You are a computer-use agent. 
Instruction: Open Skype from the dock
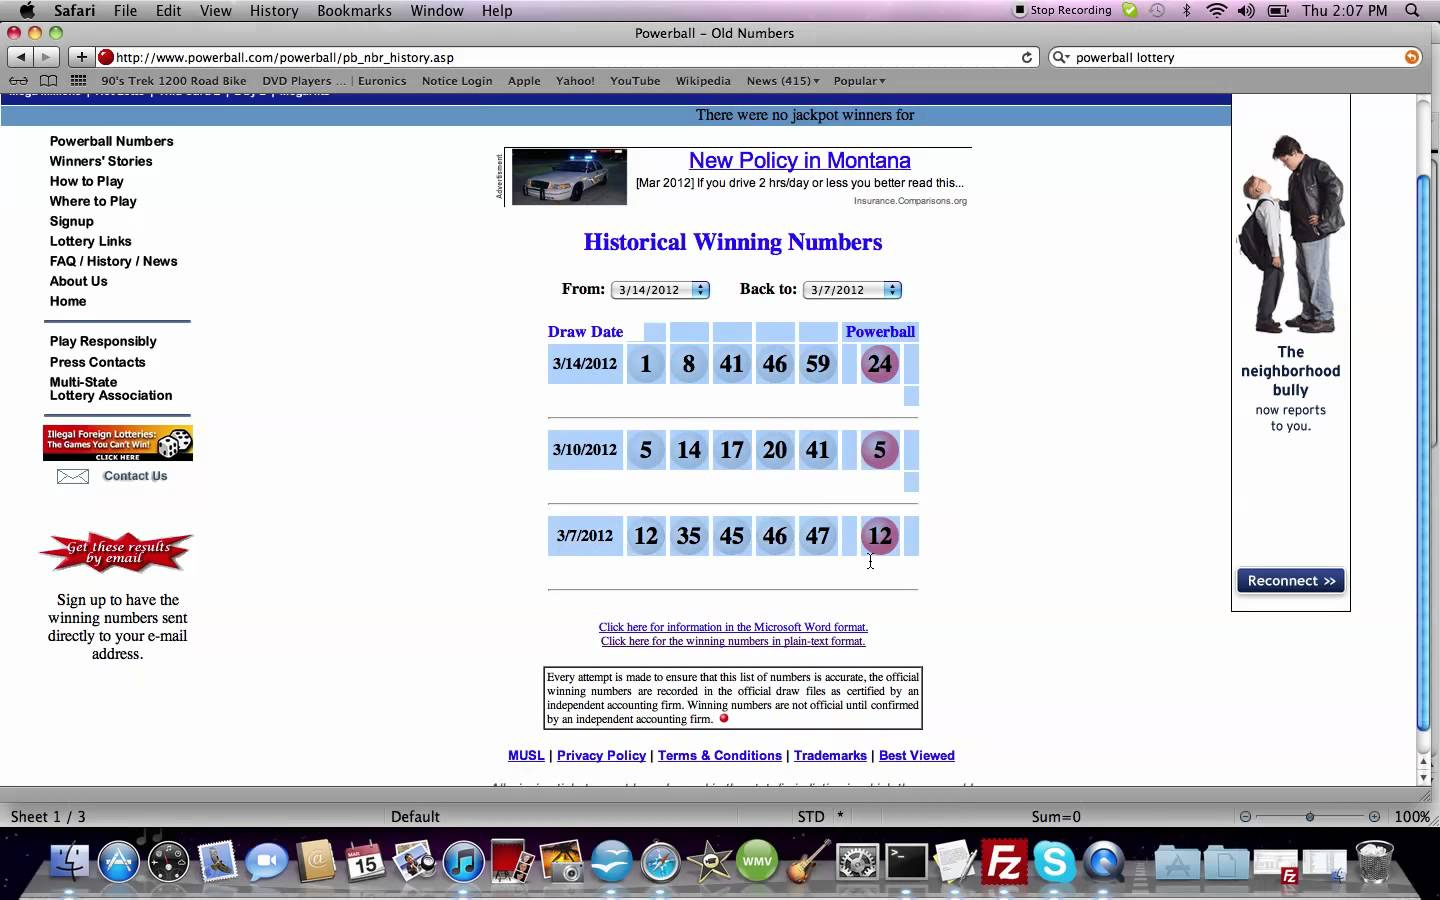point(1053,861)
